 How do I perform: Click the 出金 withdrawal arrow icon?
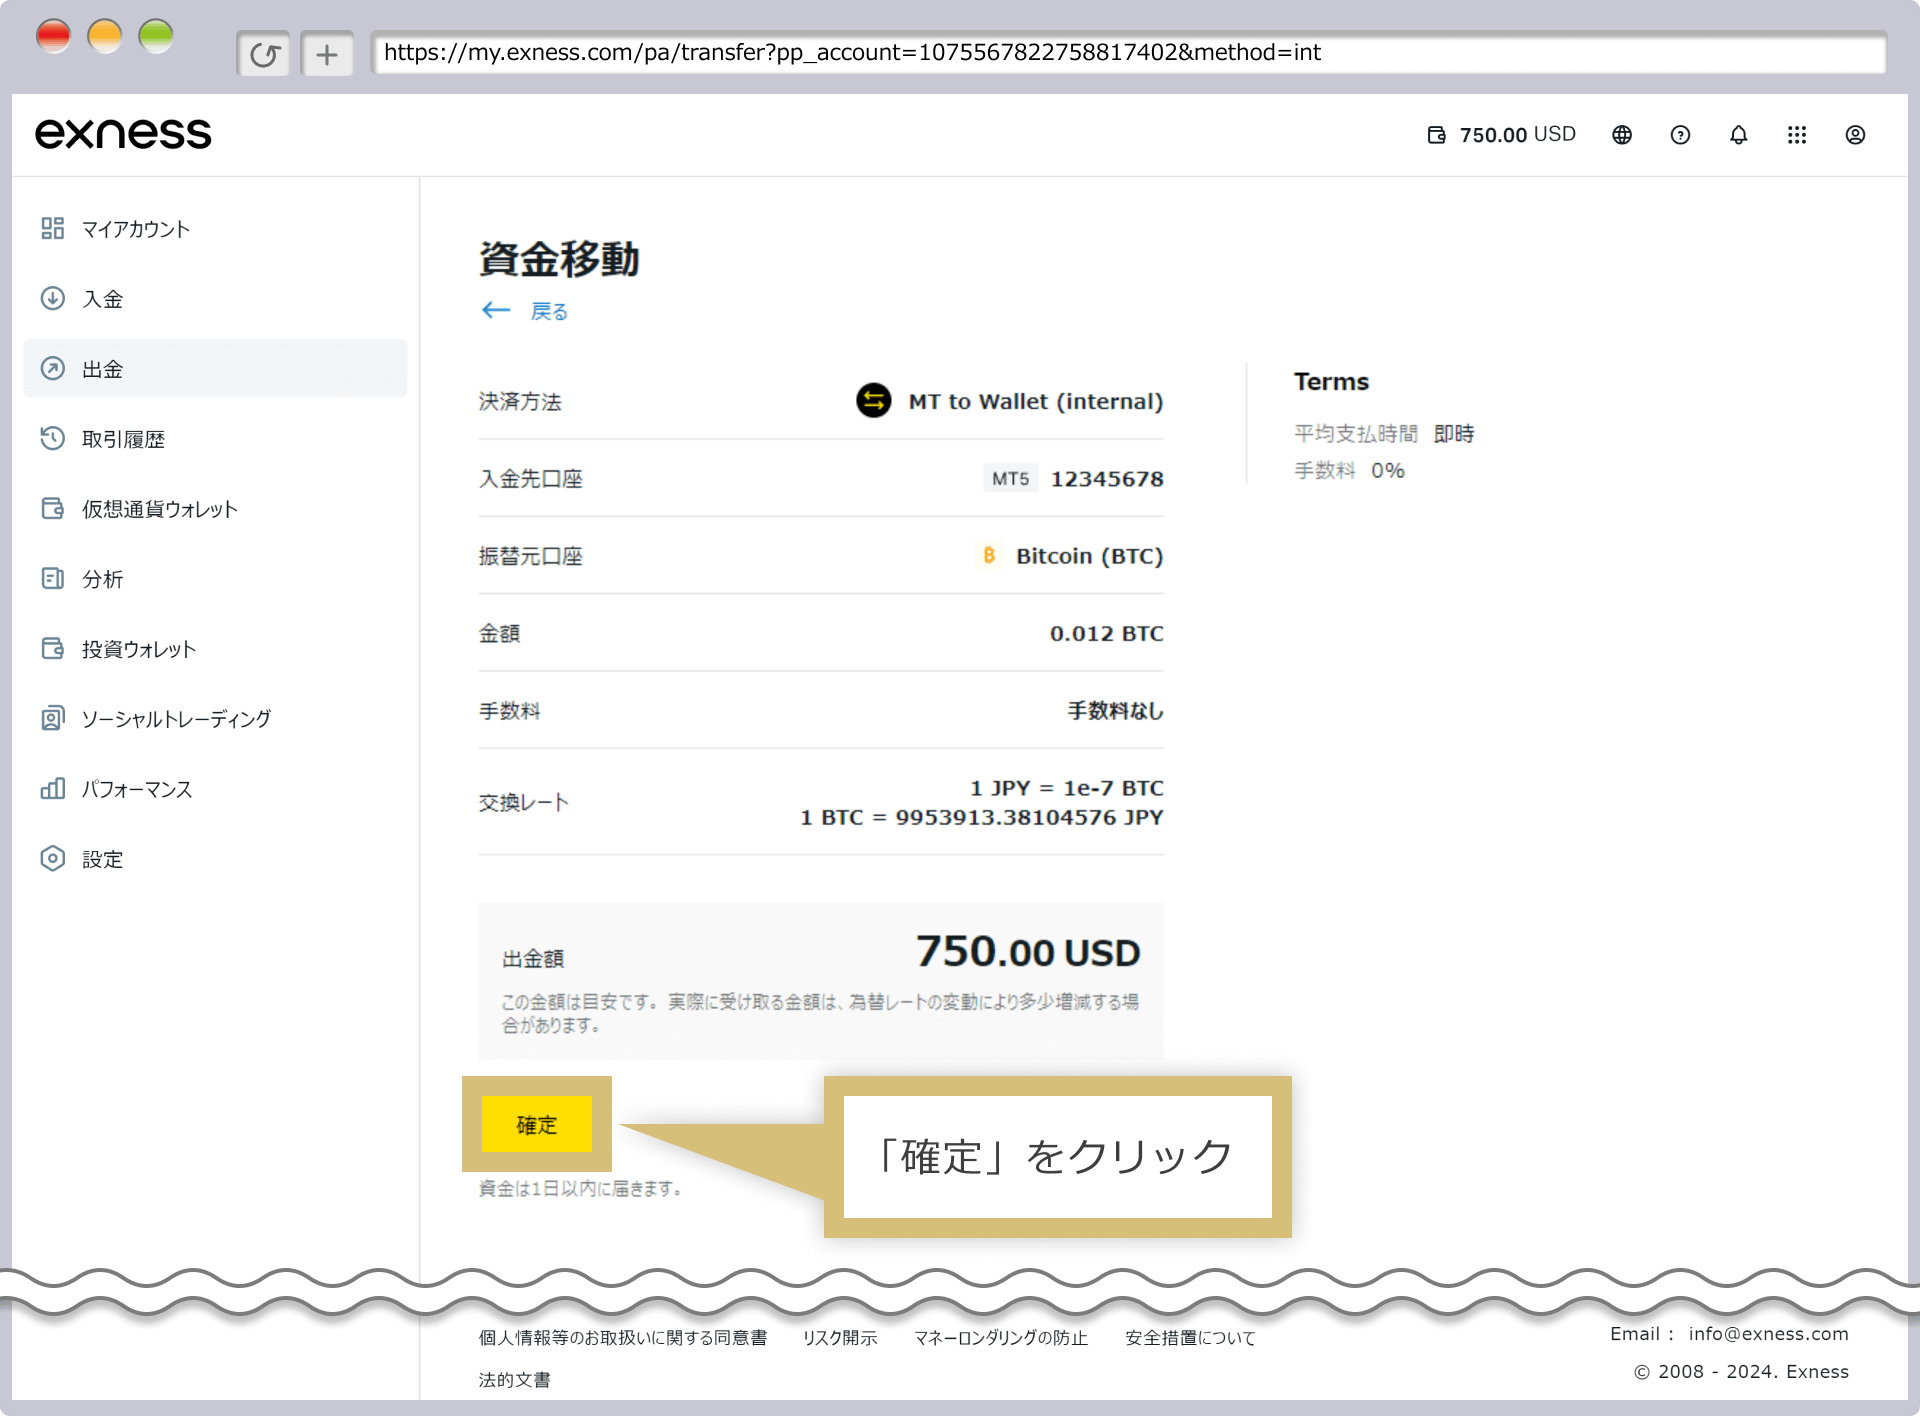click(53, 368)
